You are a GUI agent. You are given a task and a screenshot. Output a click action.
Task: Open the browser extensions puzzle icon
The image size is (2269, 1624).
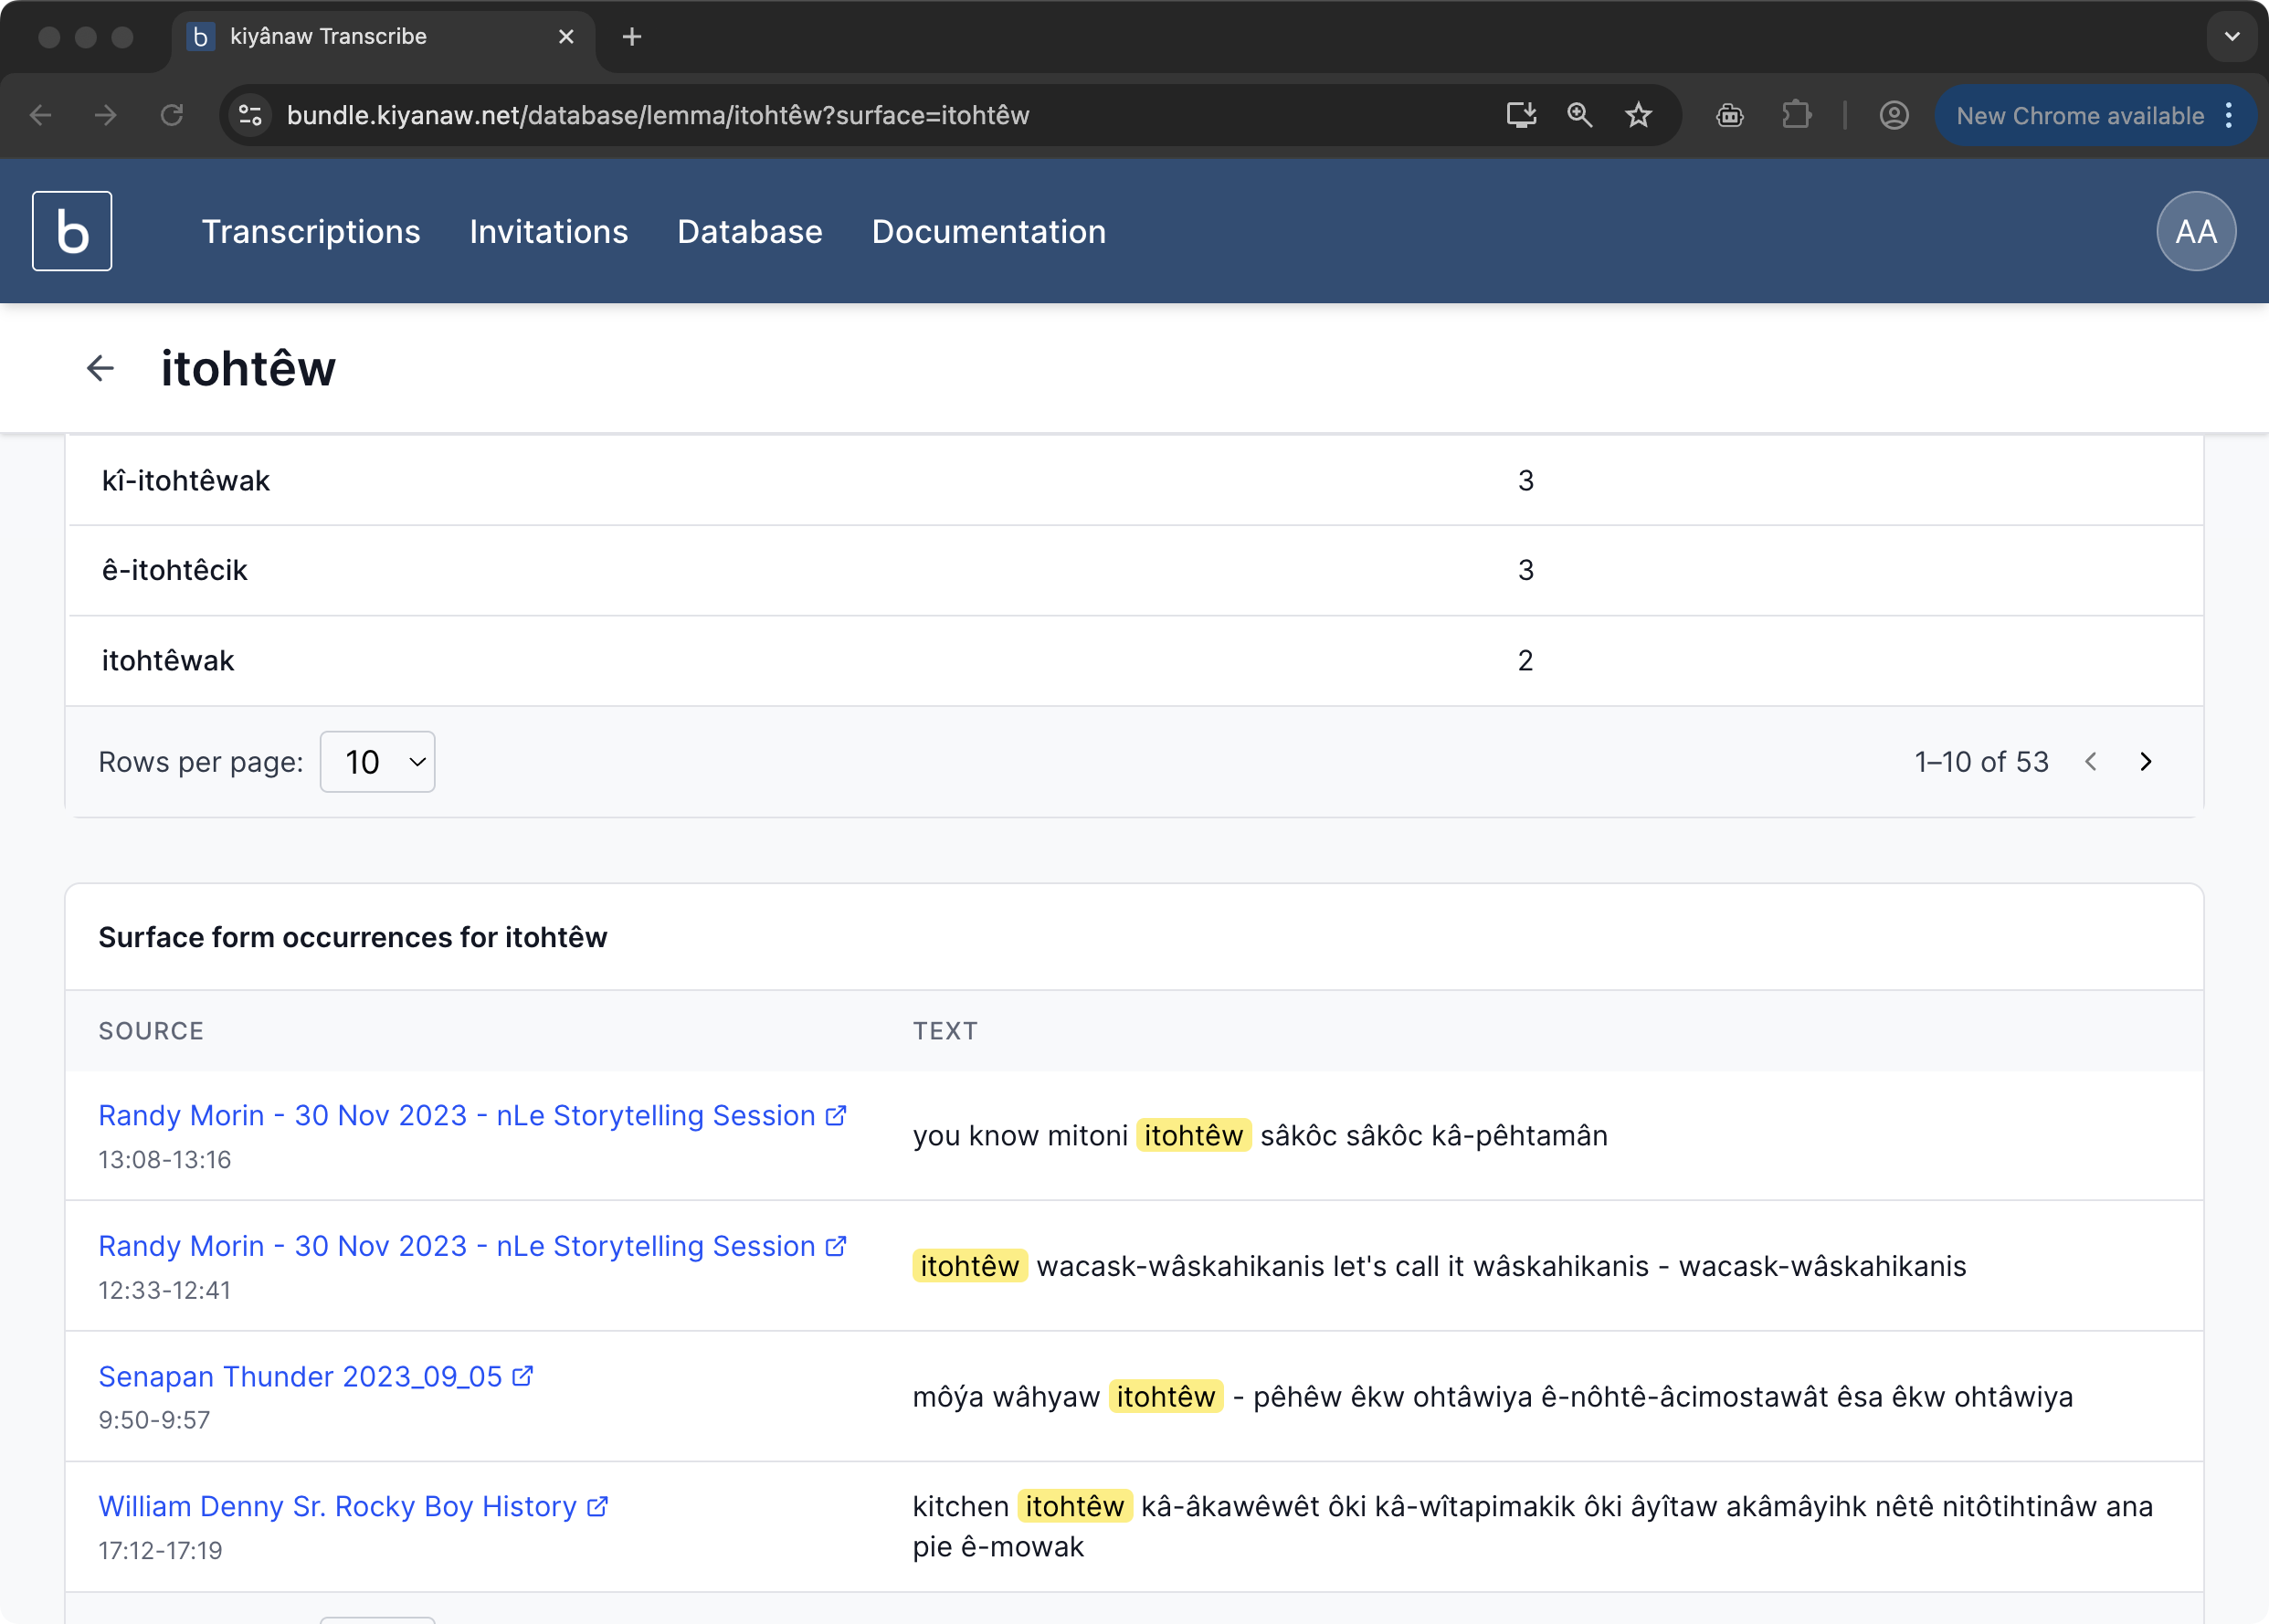(1796, 116)
